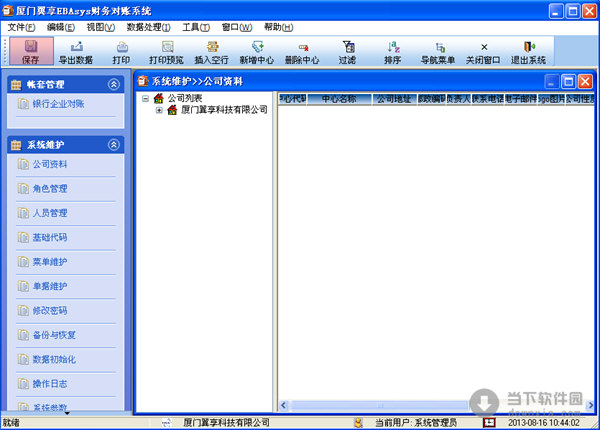Collapse the 系统维护 panel chevron

(x=116, y=145)
